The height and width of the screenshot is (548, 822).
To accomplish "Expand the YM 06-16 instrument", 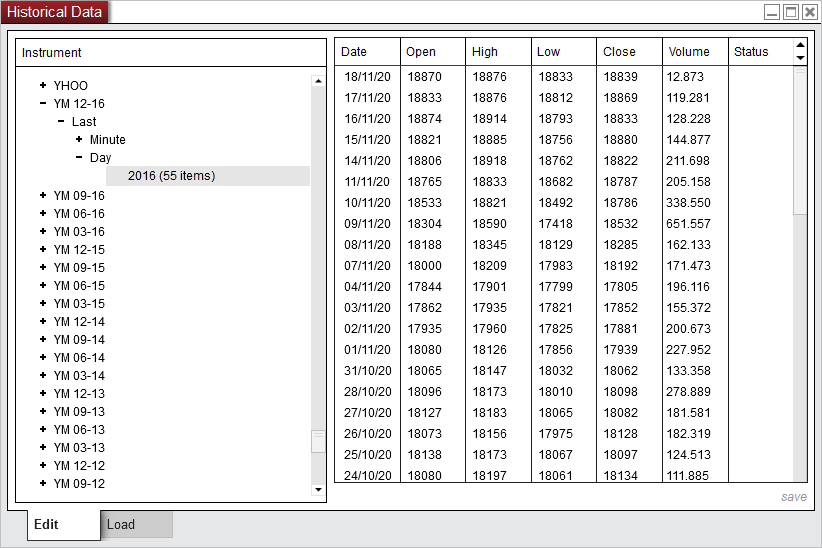I will (x=43, y=213).
